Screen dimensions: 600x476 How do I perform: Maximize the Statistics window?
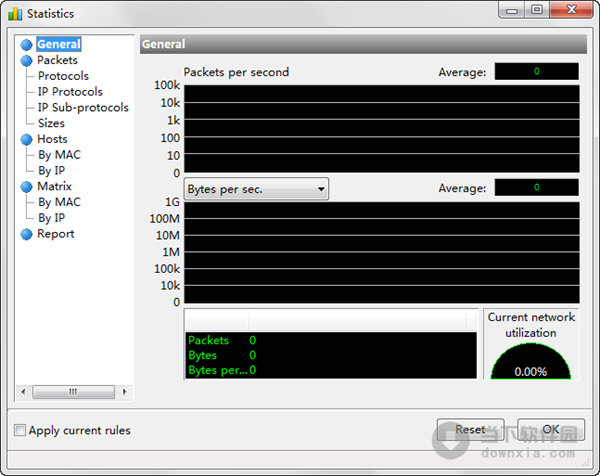click(x=537, y=10)
